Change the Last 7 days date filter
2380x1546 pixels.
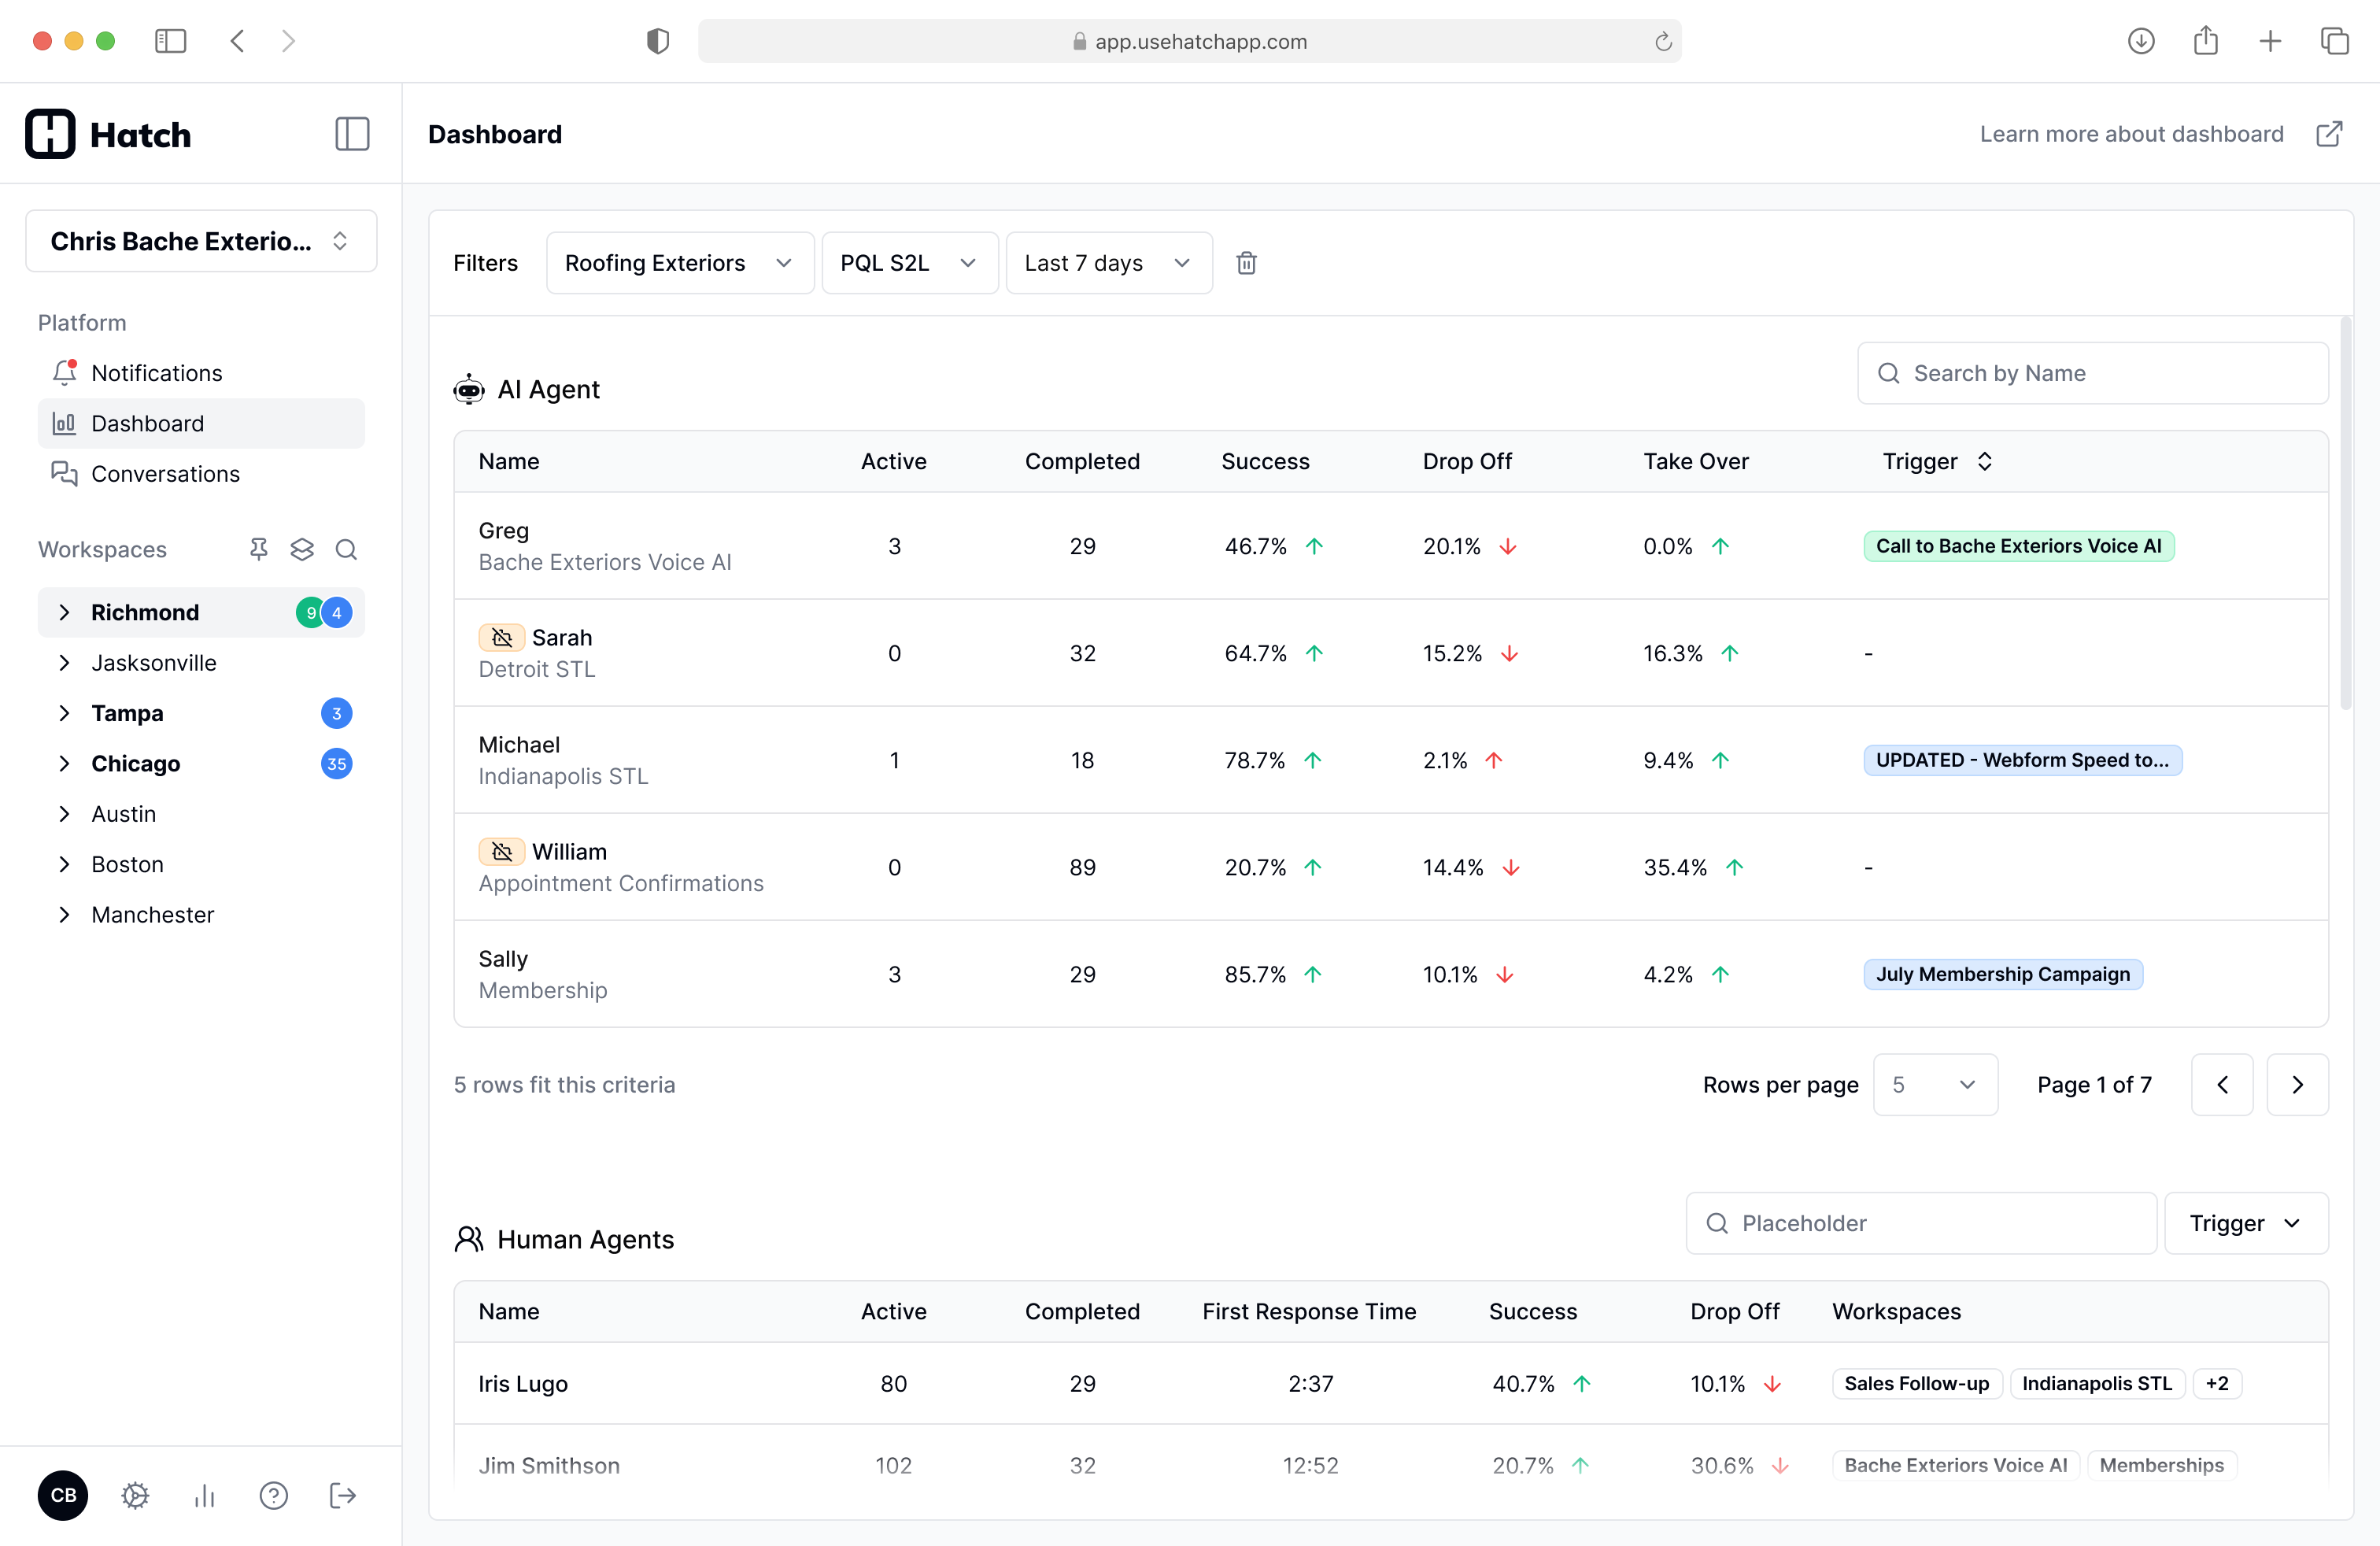pyautogui.click(x=1108, y=262)
